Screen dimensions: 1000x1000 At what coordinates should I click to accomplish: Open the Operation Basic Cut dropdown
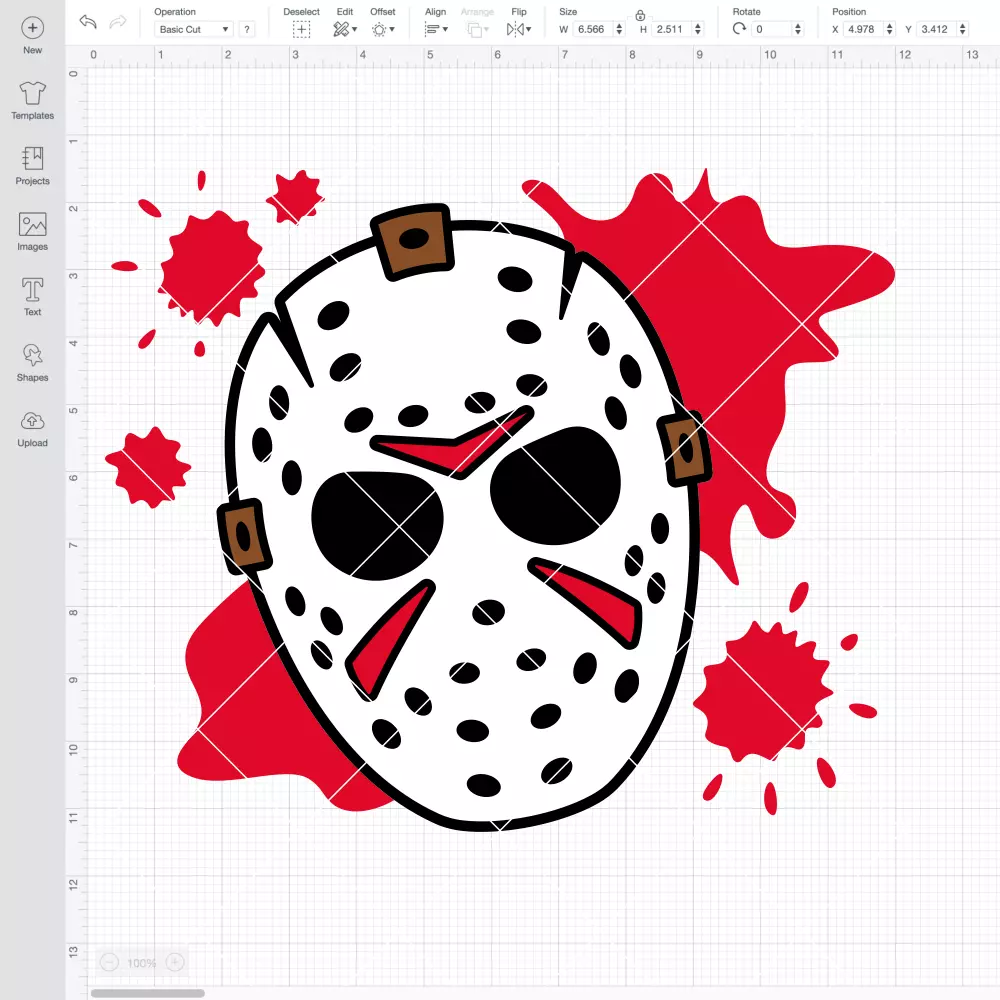click(x=193, y=29)
